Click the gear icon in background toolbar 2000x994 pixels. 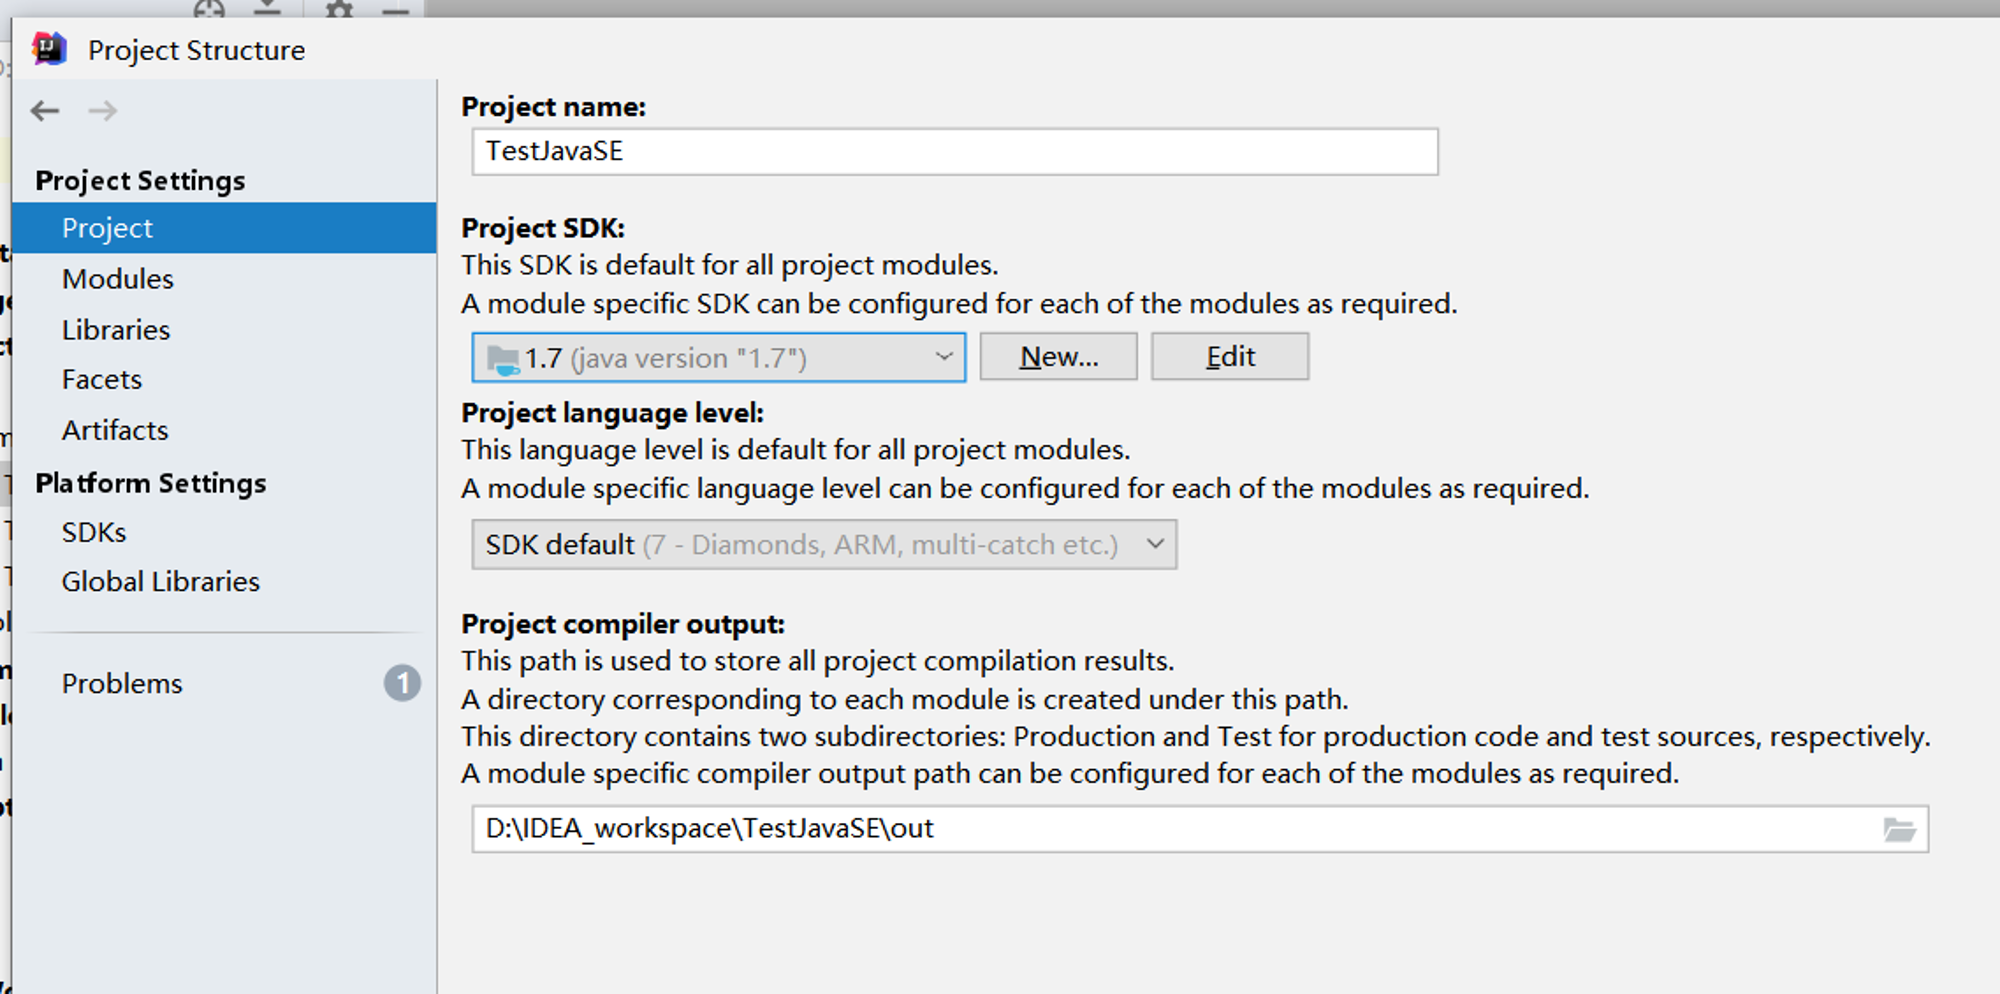point(340,9)
